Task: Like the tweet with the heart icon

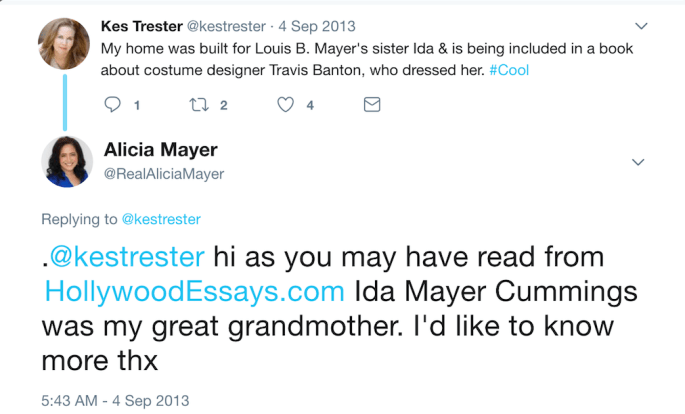Action: click(286, 104)
